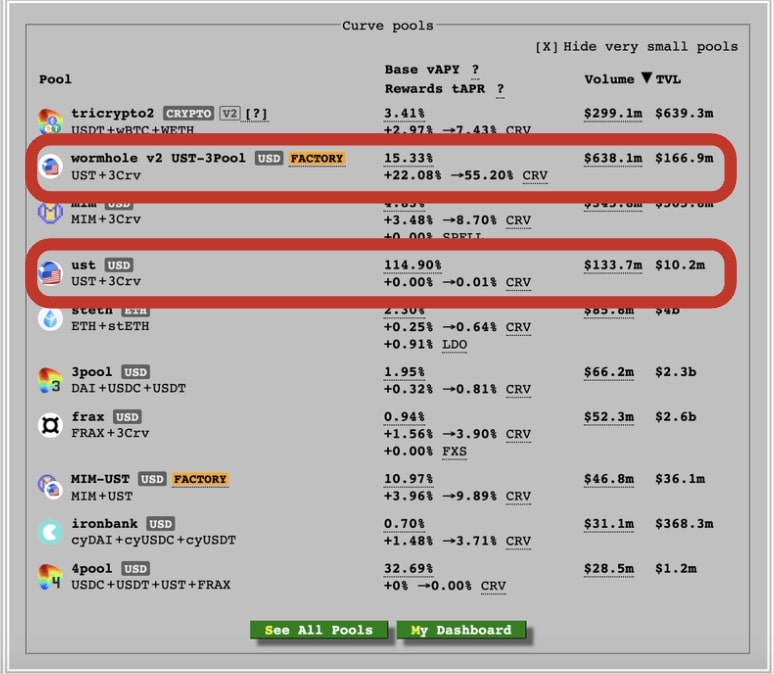Open the Rewards tAPR question mark help

pos(500,90)
